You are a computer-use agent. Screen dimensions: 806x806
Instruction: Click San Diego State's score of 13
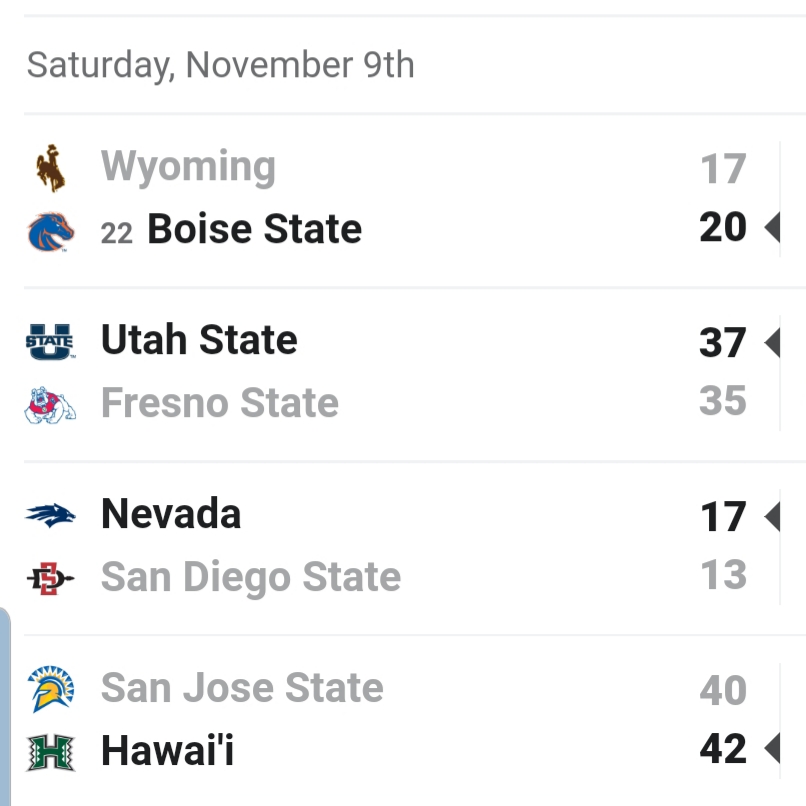(x=724, y=575)
